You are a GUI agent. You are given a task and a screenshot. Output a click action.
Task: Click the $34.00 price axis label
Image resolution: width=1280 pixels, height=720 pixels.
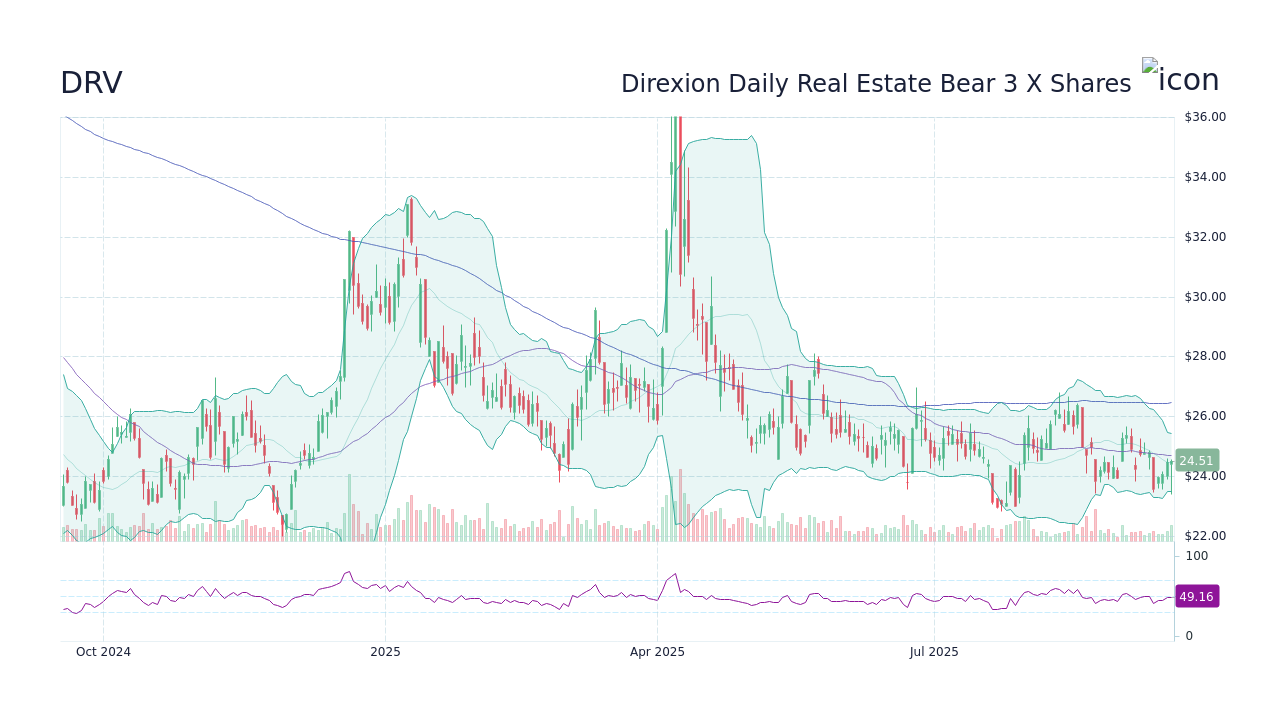click(1205, 177)
